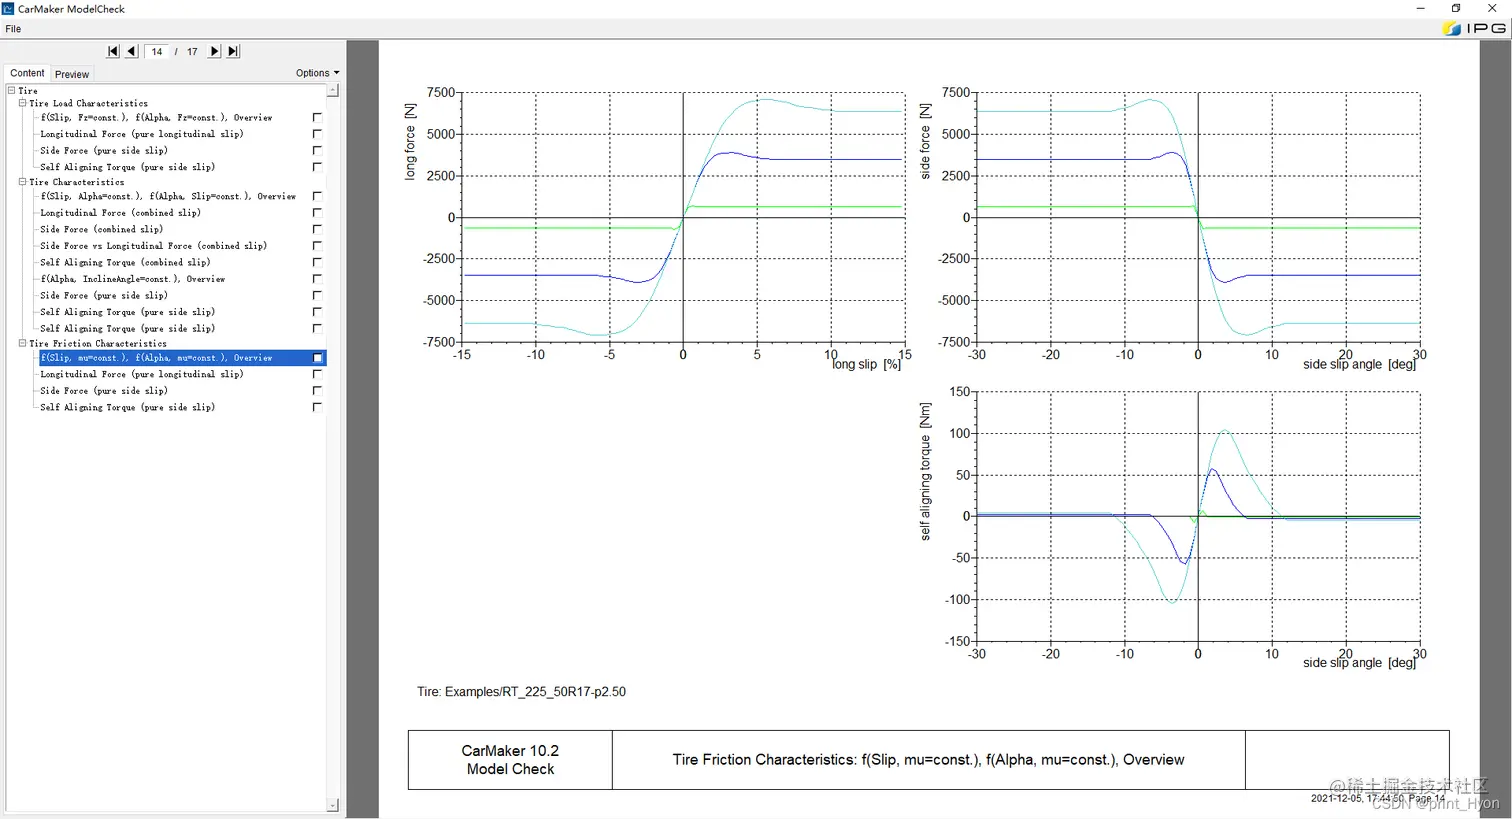
Task: Select the f(Slip, mu=const.) Overview row
Action: pos(182,357)
